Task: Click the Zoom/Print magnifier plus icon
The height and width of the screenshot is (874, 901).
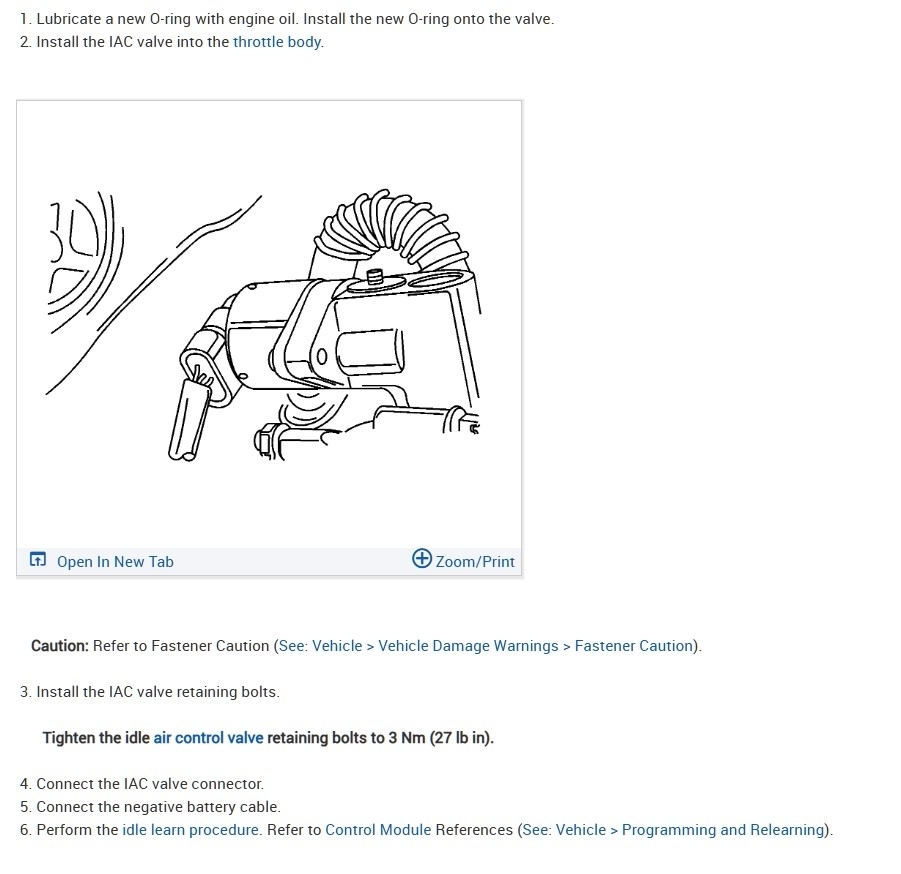Action: tap(422, 558)
